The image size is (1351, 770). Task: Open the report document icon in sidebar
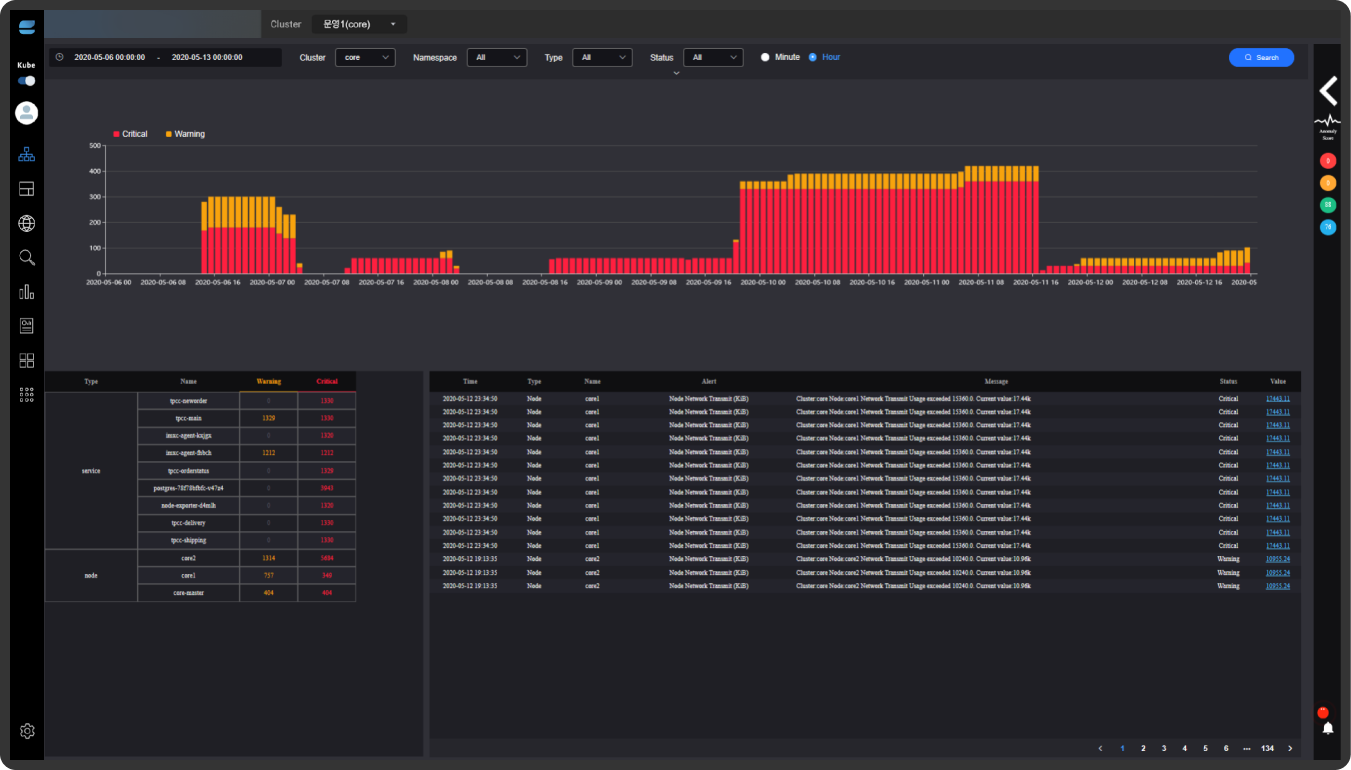point(27,326)
